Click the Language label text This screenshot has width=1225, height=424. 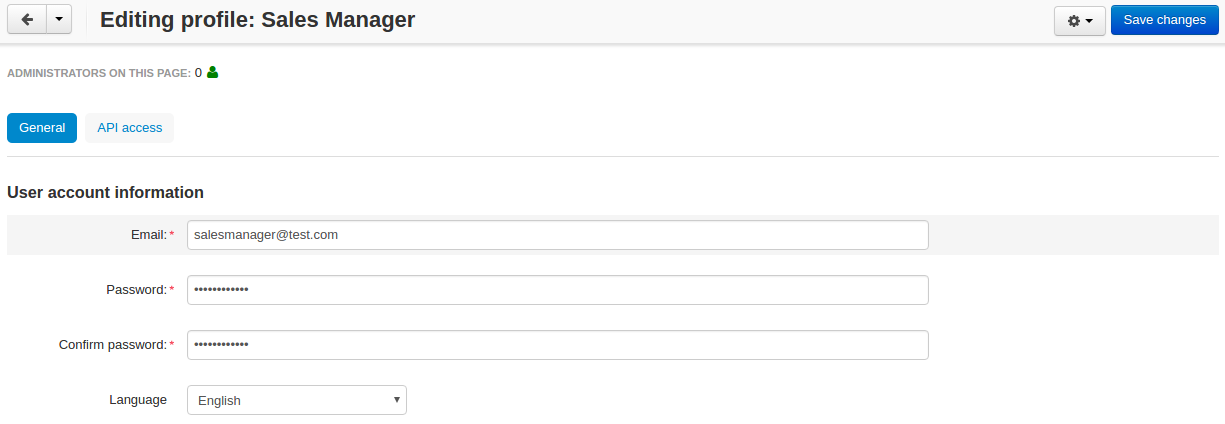(138, 400)
